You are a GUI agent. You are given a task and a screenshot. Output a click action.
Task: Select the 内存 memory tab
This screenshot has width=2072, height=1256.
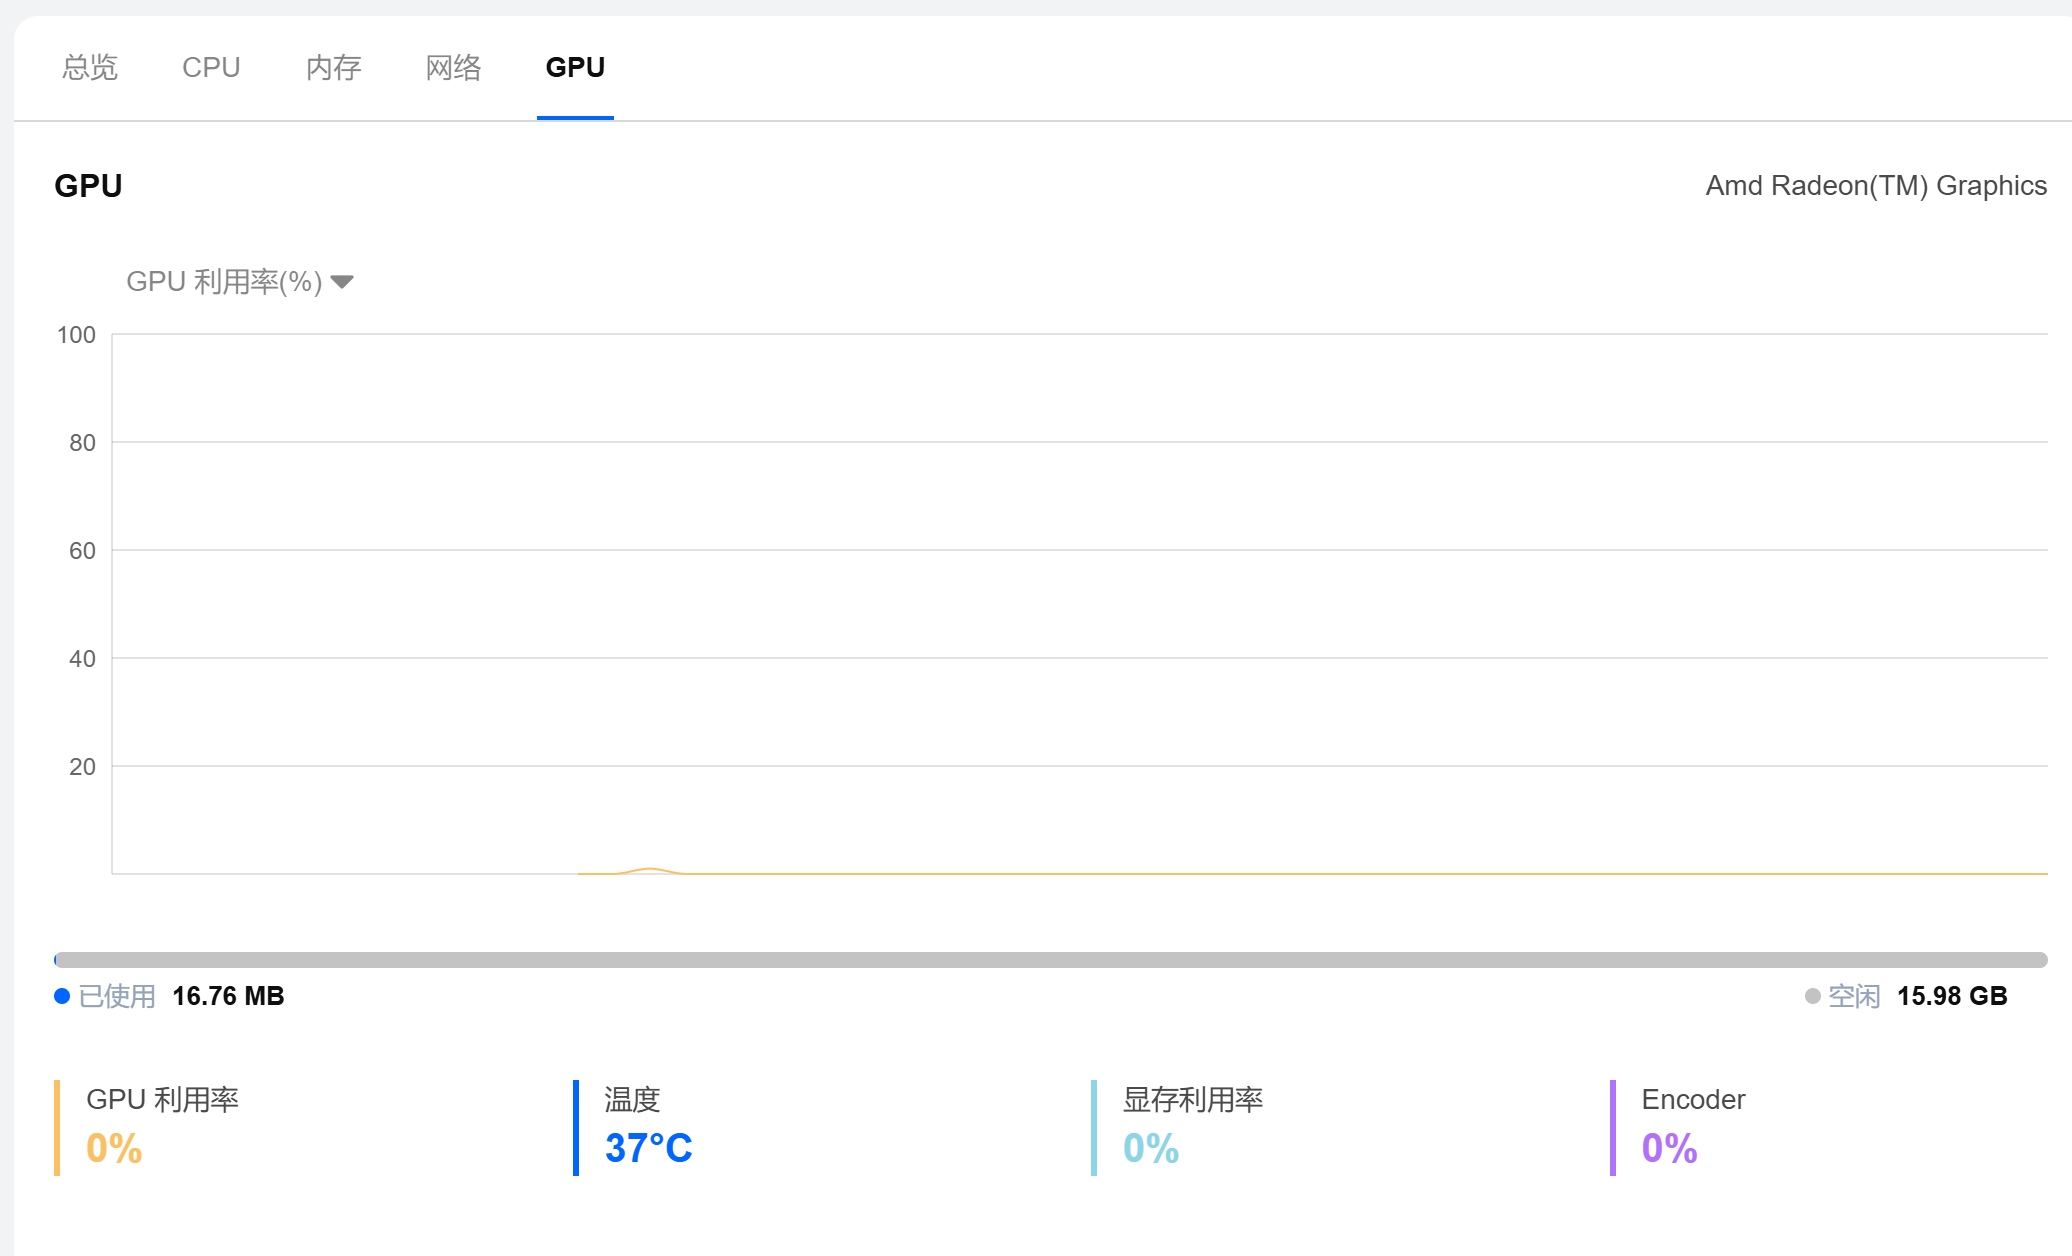(x=333, y=68)
